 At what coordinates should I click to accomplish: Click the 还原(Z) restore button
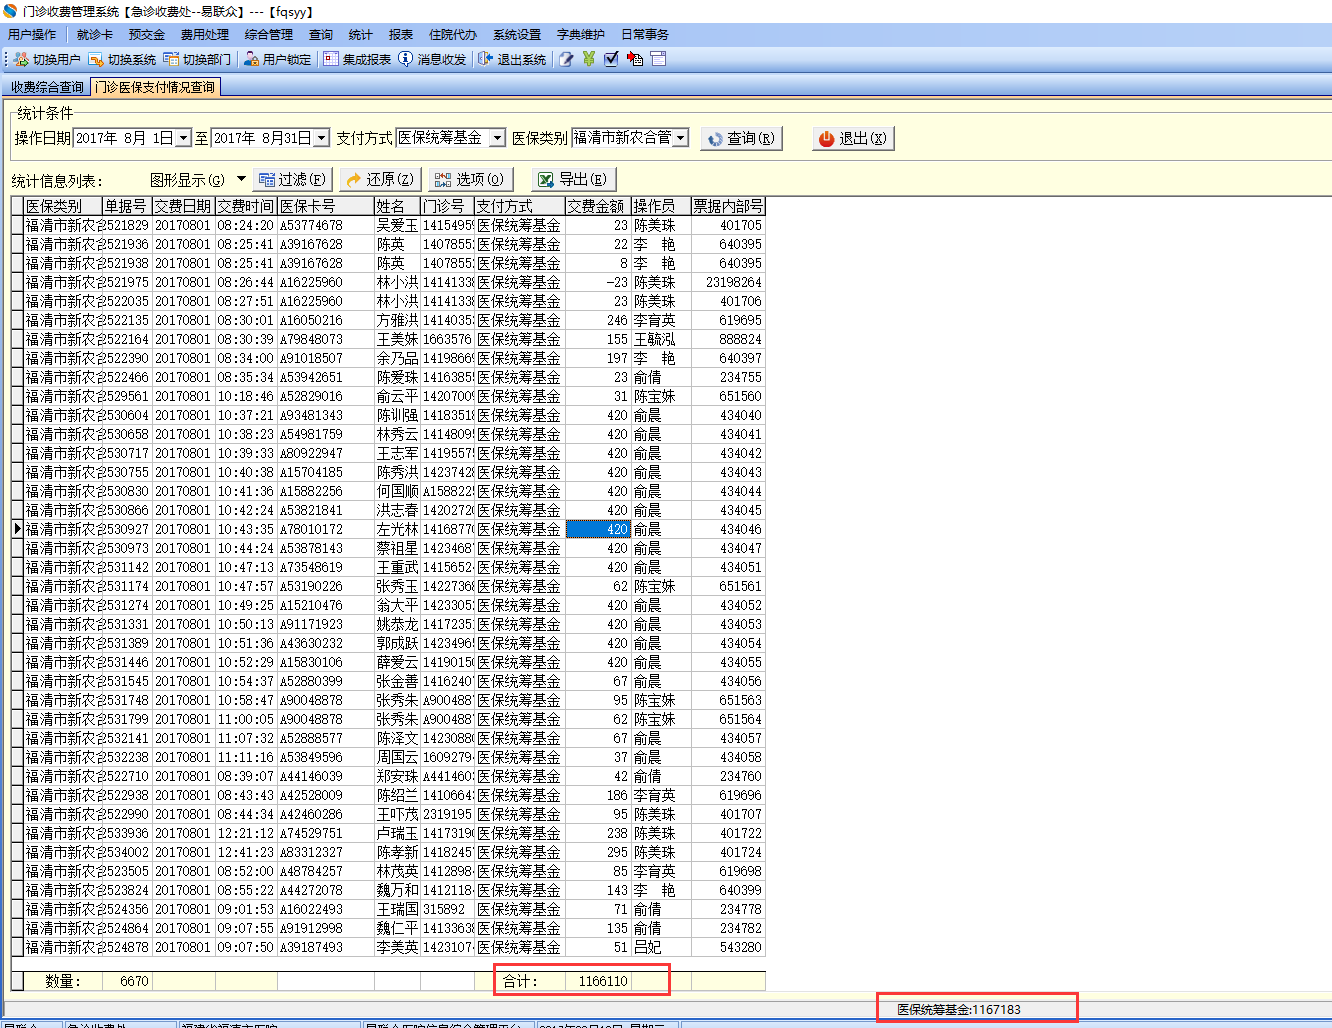380,179
